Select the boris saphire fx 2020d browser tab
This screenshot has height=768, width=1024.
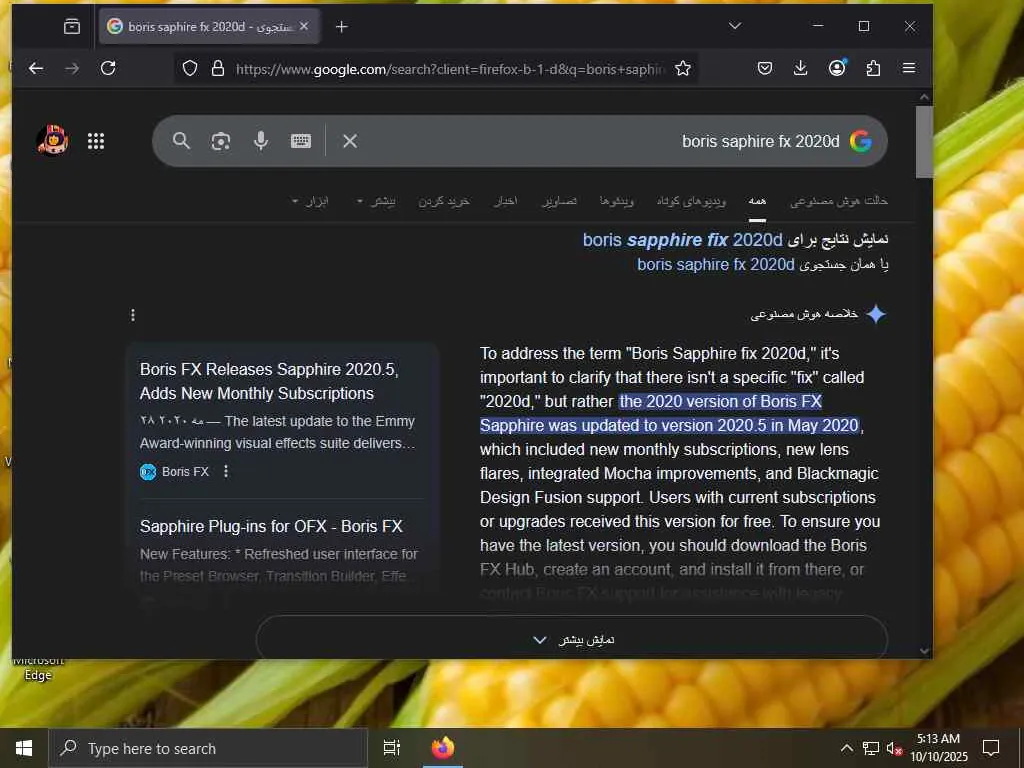pyautogui.click(x=210, y=27)
